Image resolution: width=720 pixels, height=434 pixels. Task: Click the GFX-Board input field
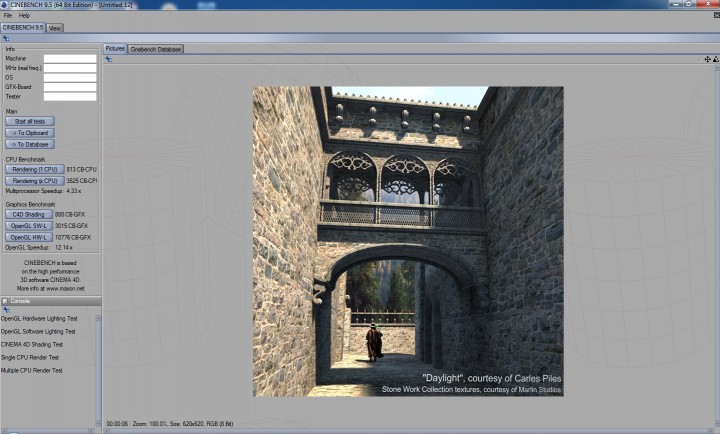[x=70, y=87]
